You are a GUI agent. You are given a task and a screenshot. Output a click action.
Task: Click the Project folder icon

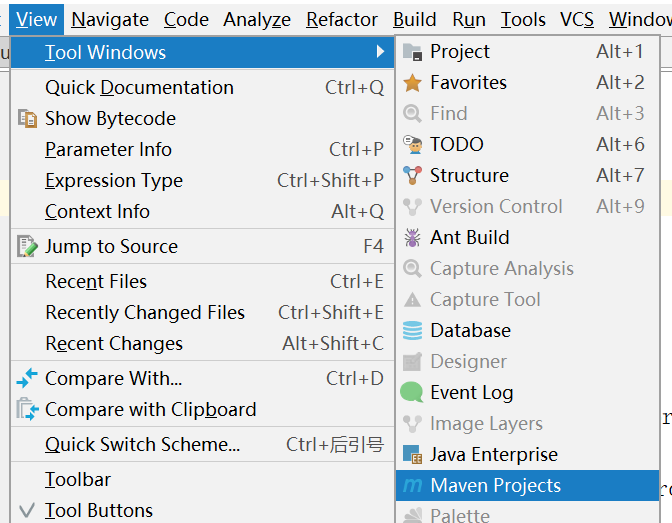[412, 52]
